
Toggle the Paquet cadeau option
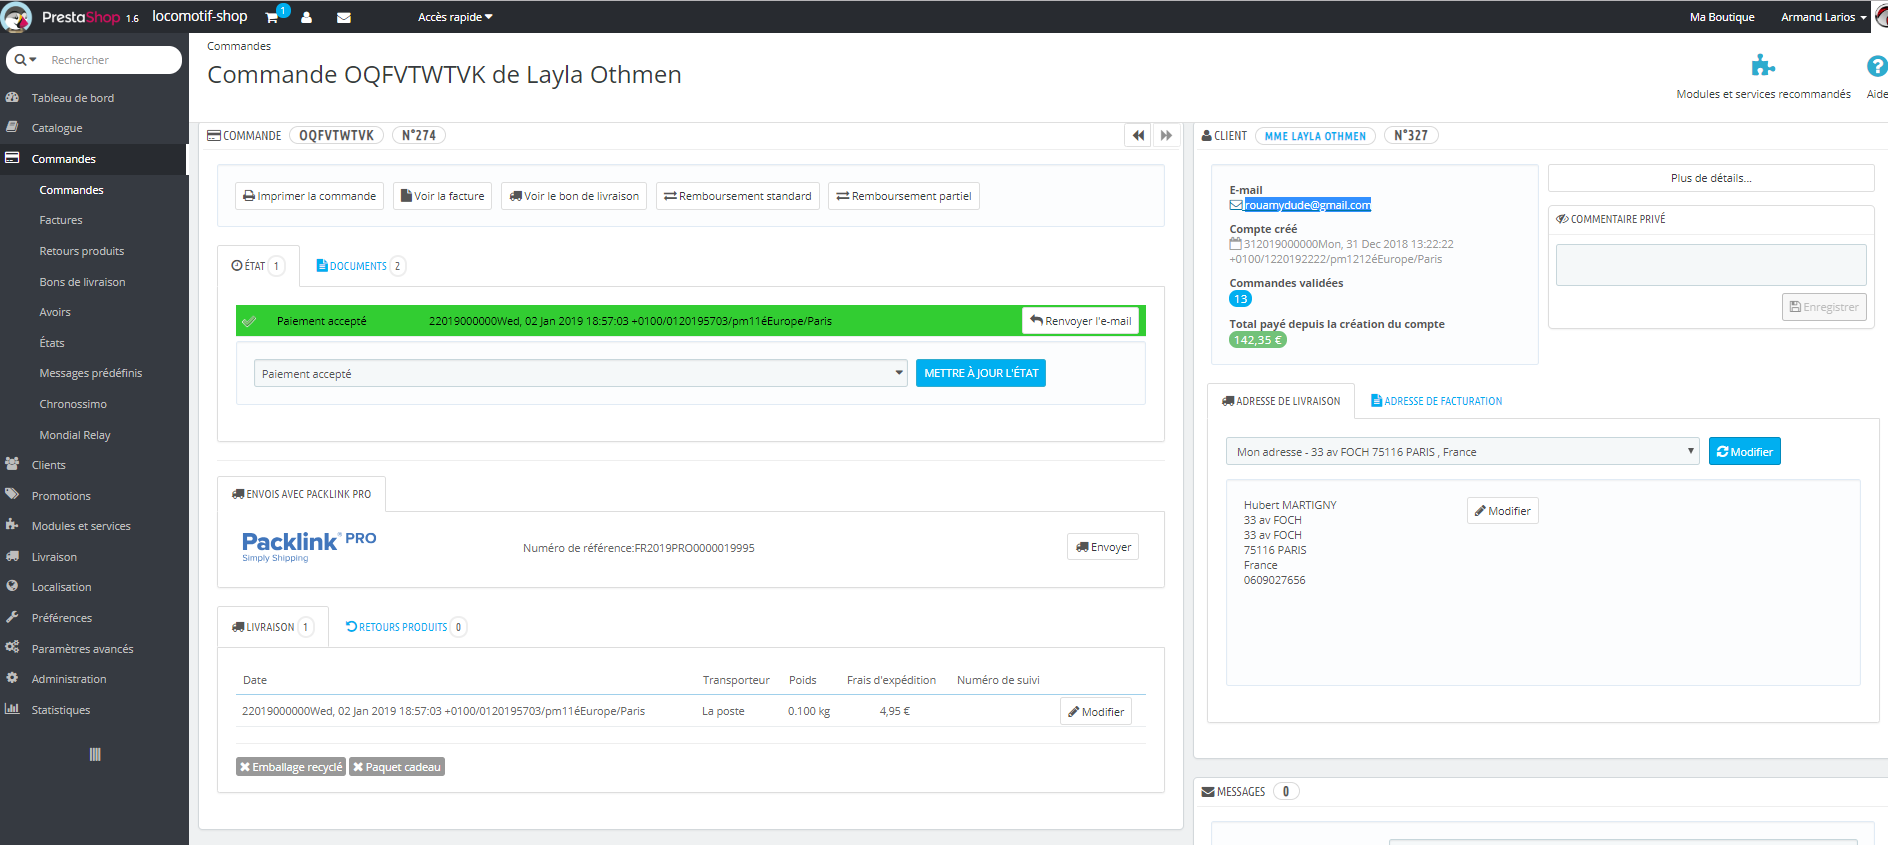pos(397,767)
